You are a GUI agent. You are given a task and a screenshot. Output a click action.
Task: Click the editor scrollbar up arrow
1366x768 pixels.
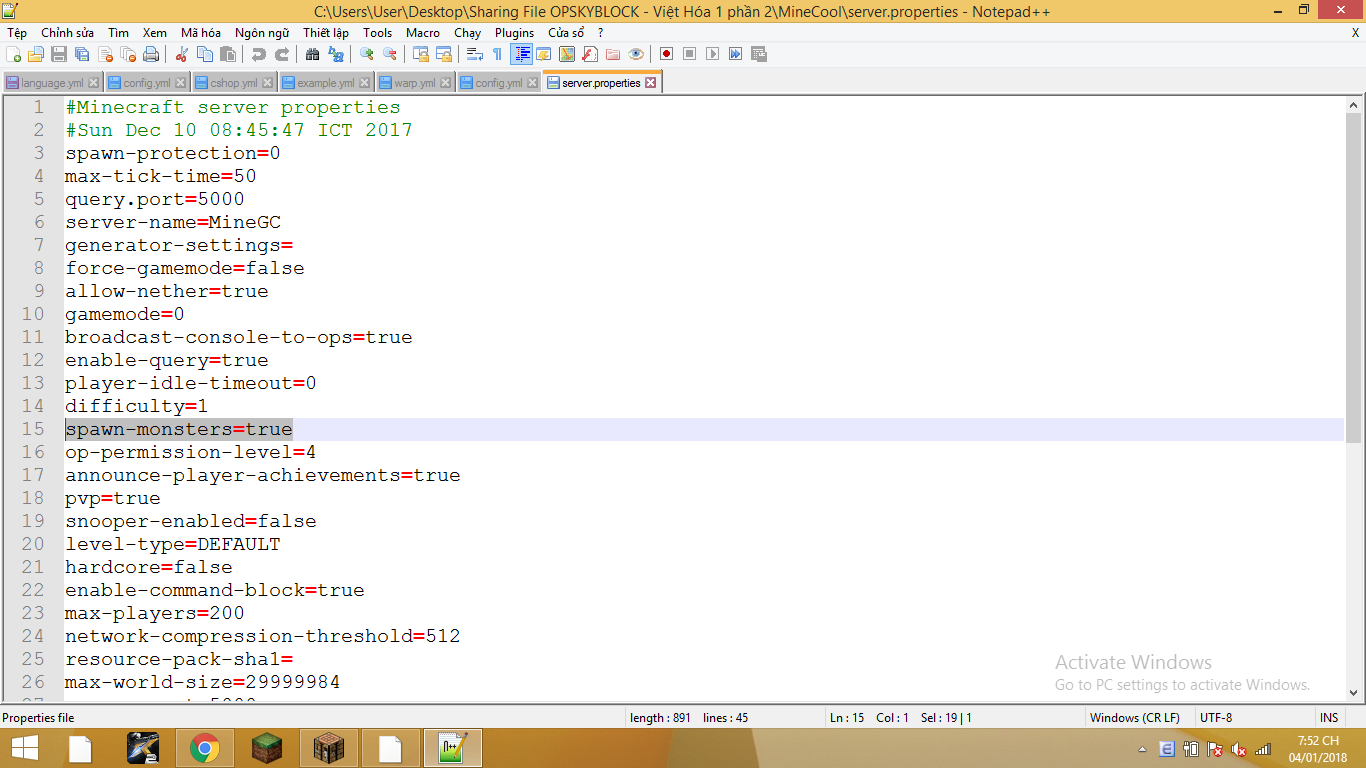(x=1354, y=104)
